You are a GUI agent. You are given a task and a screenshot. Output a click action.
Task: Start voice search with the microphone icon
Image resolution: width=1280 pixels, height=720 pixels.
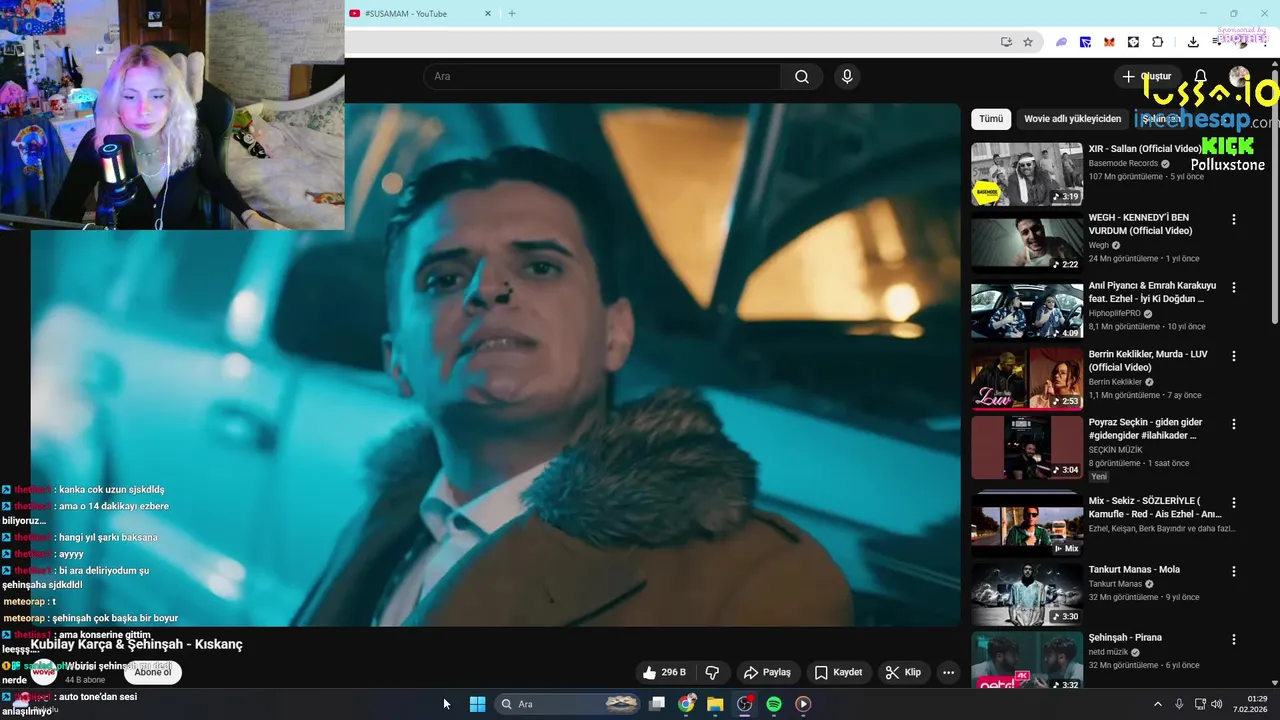(847, 77)
